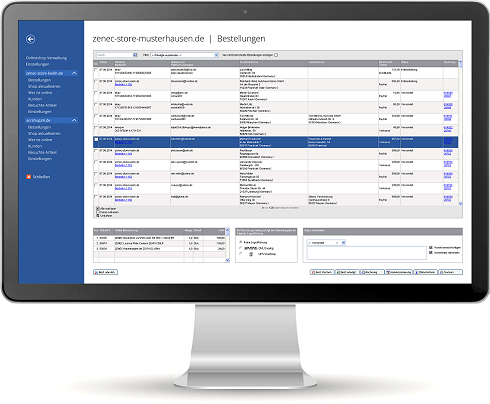Click the red Schließen icon in sidebar
490x404 pixels.
click(29, 177)
